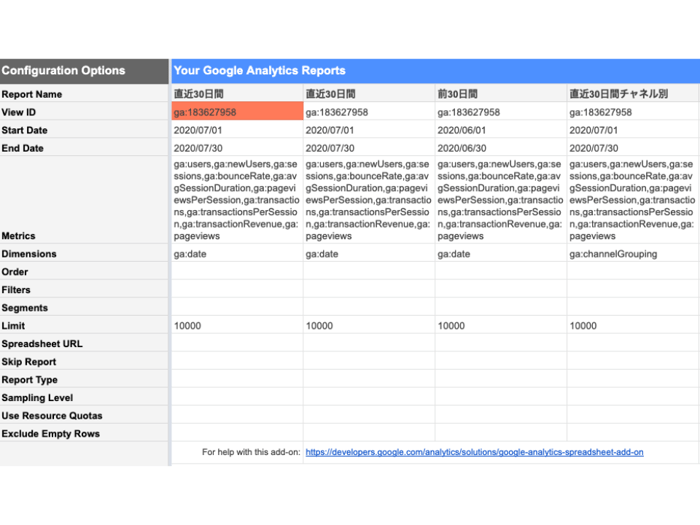This screenshot has height=525, width=700.
Task: Click the empty Skip Report cell in the third report
Action: pyautogui.click(x=501, y=361)
